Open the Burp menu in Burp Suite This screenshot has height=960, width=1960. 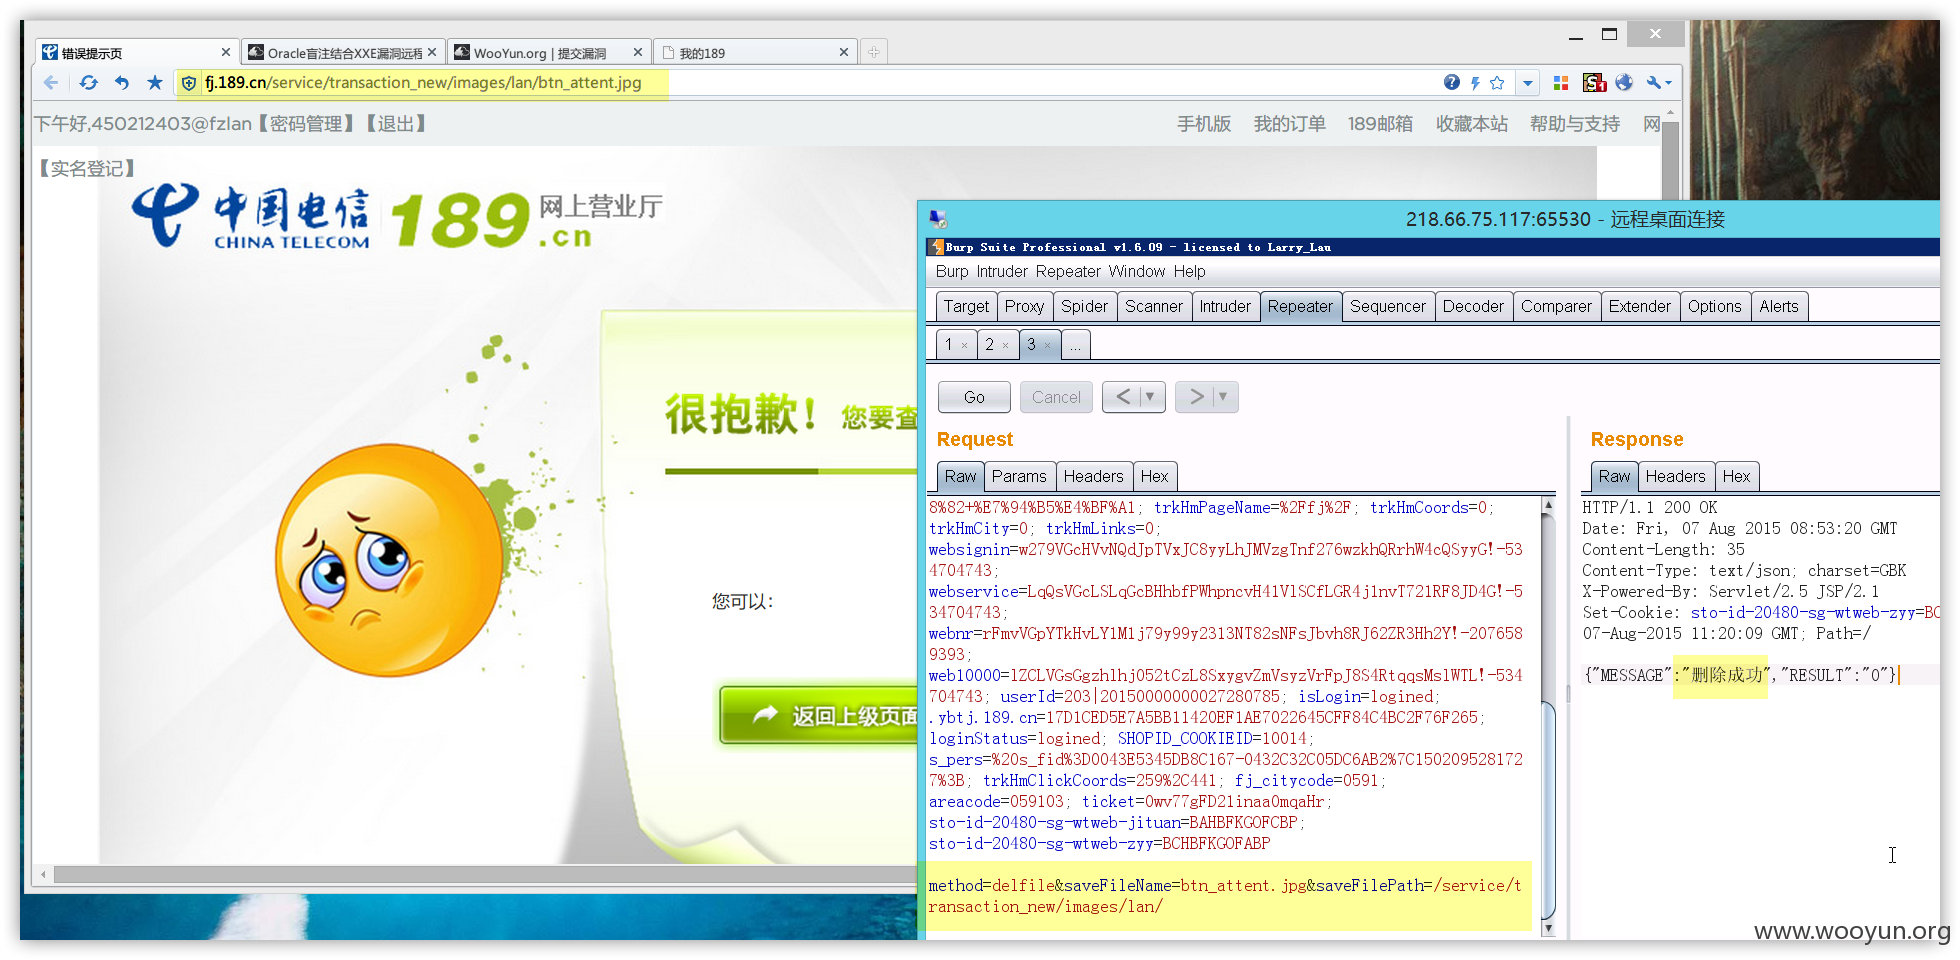click(952, 271)
